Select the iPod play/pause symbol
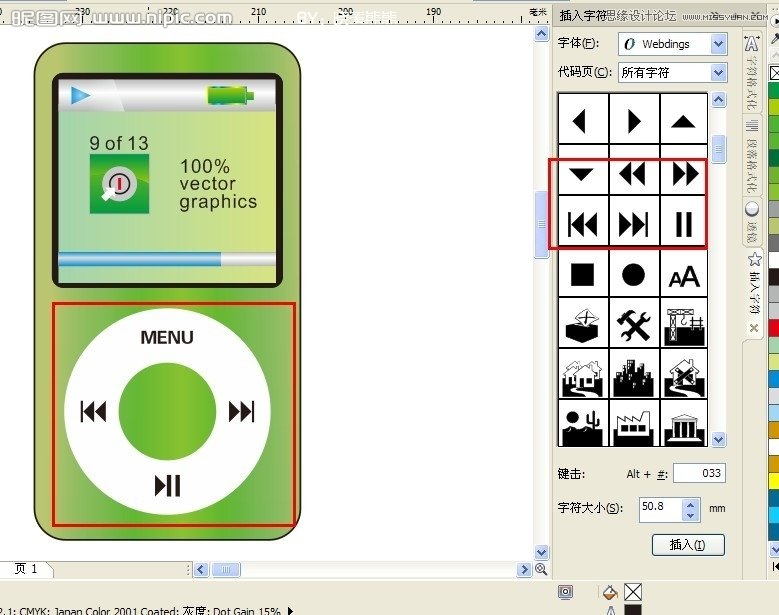779x615 pixels. click(x=167, y=485)
